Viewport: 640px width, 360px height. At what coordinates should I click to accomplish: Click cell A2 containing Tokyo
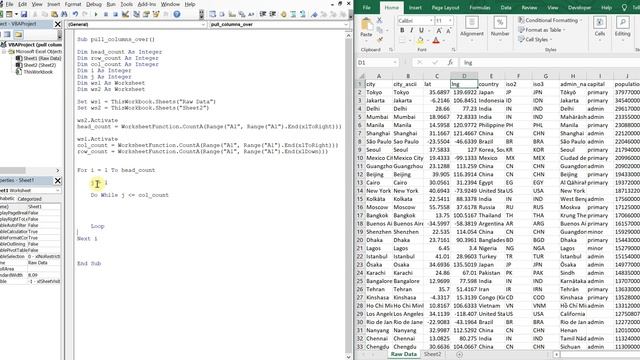coord(379,92)
